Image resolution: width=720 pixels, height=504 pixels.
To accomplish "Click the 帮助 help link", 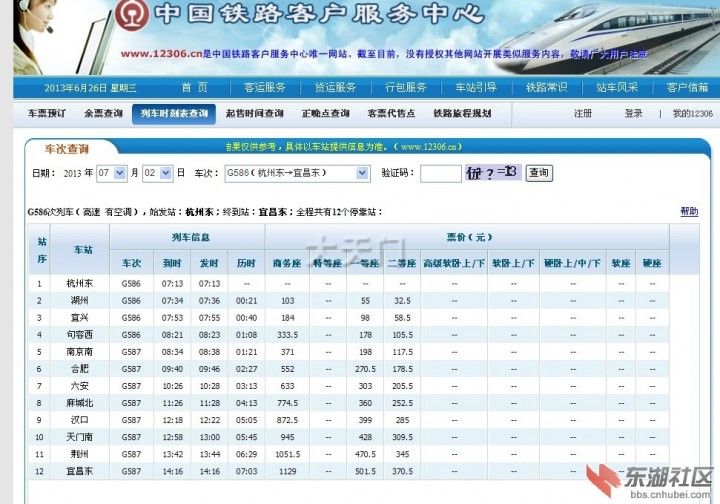I will [x=689, y=212].
